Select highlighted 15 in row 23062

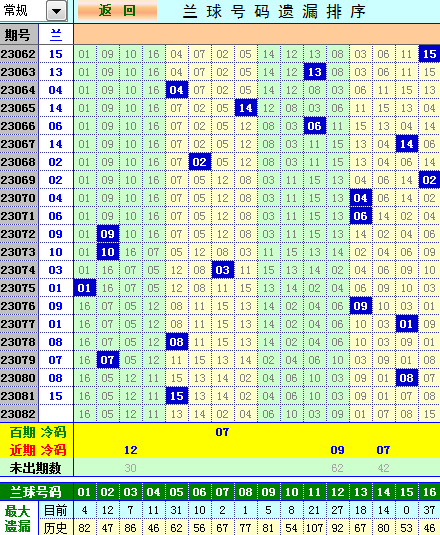pyautogui.click(x=429, y=54)
